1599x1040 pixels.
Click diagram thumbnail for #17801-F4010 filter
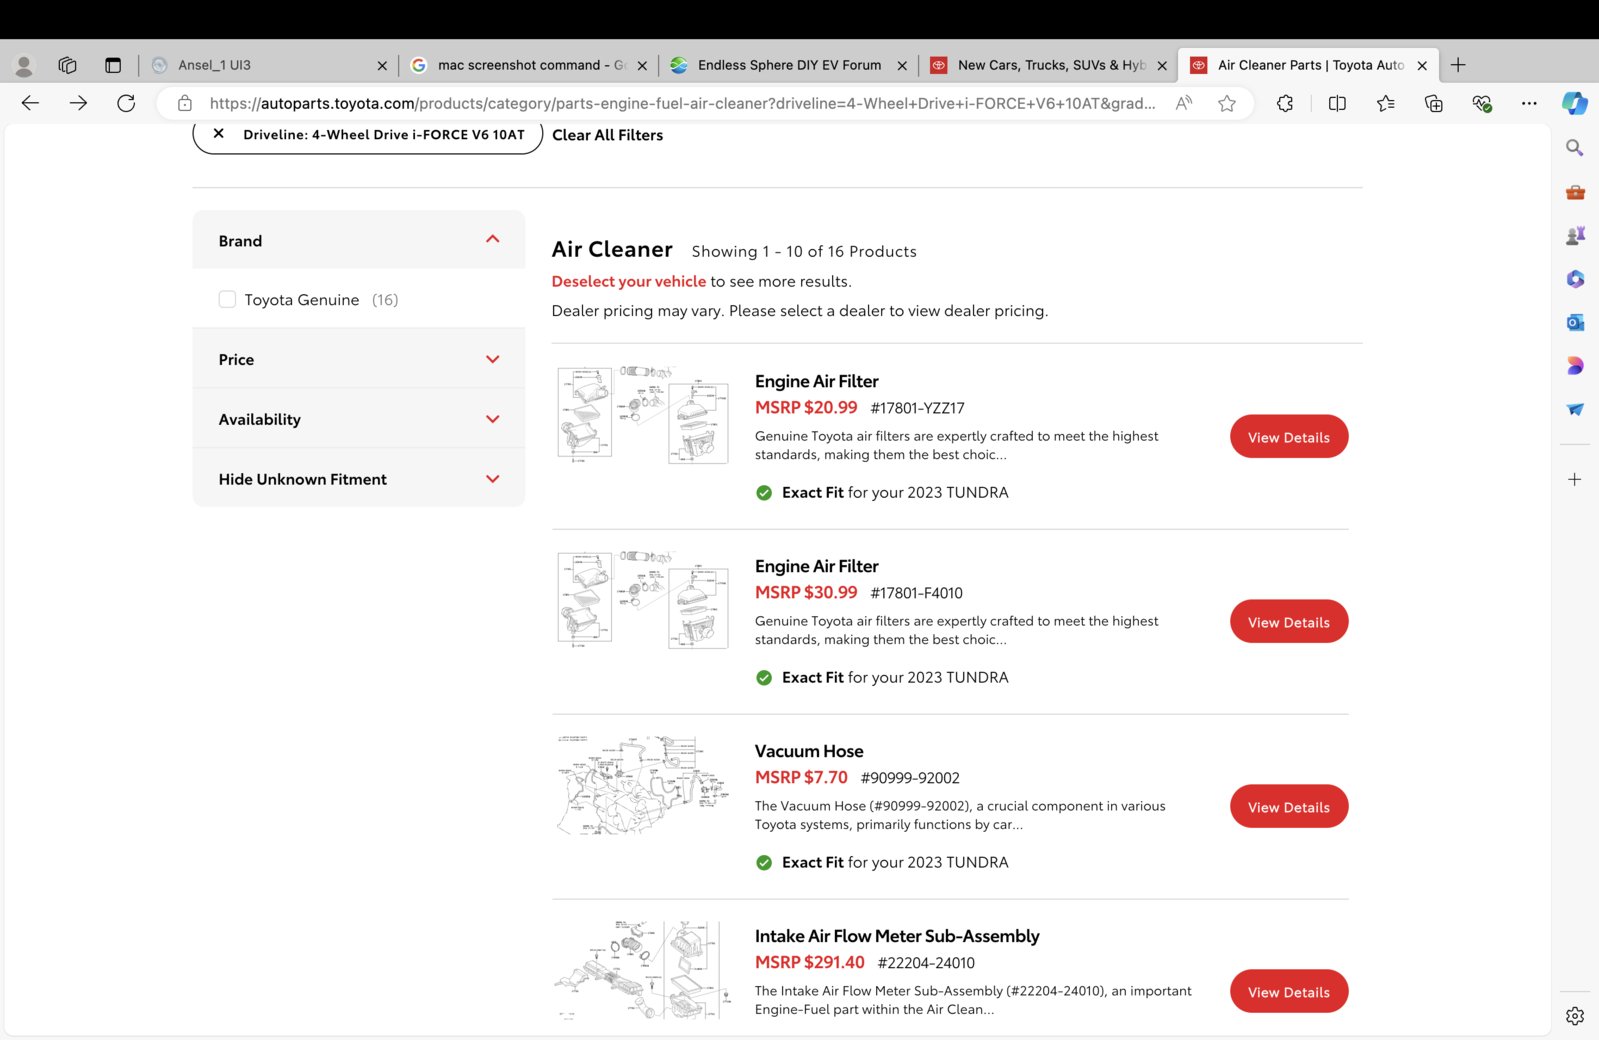(x=643, y=600)
